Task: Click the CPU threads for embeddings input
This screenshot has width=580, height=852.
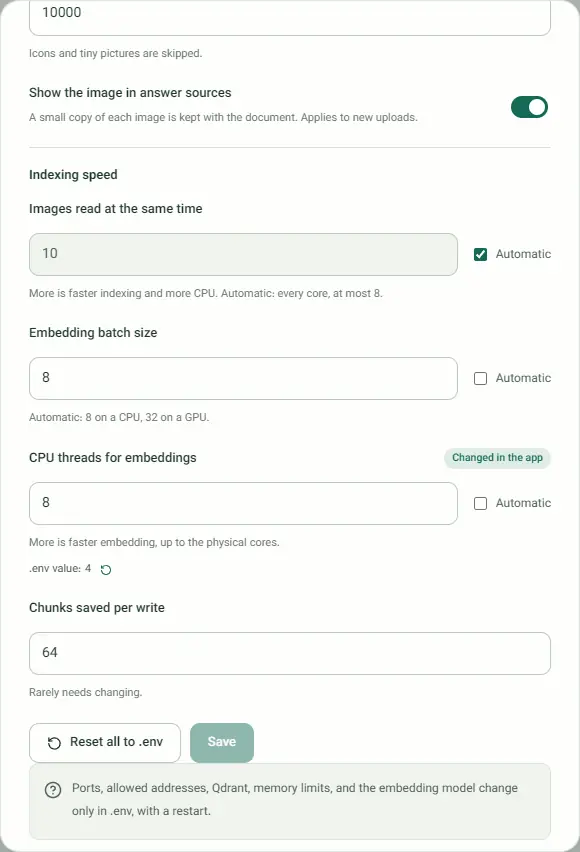Action: tap(243, 503)
